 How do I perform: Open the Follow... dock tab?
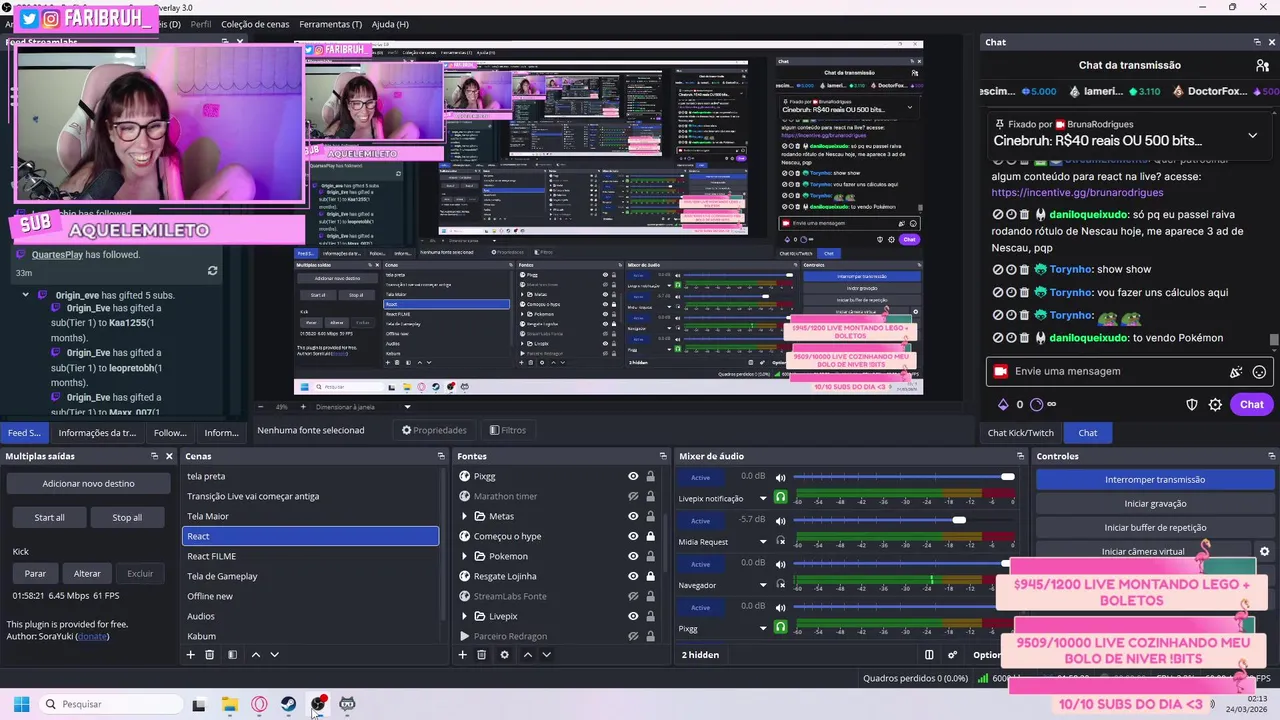point(170,433)
